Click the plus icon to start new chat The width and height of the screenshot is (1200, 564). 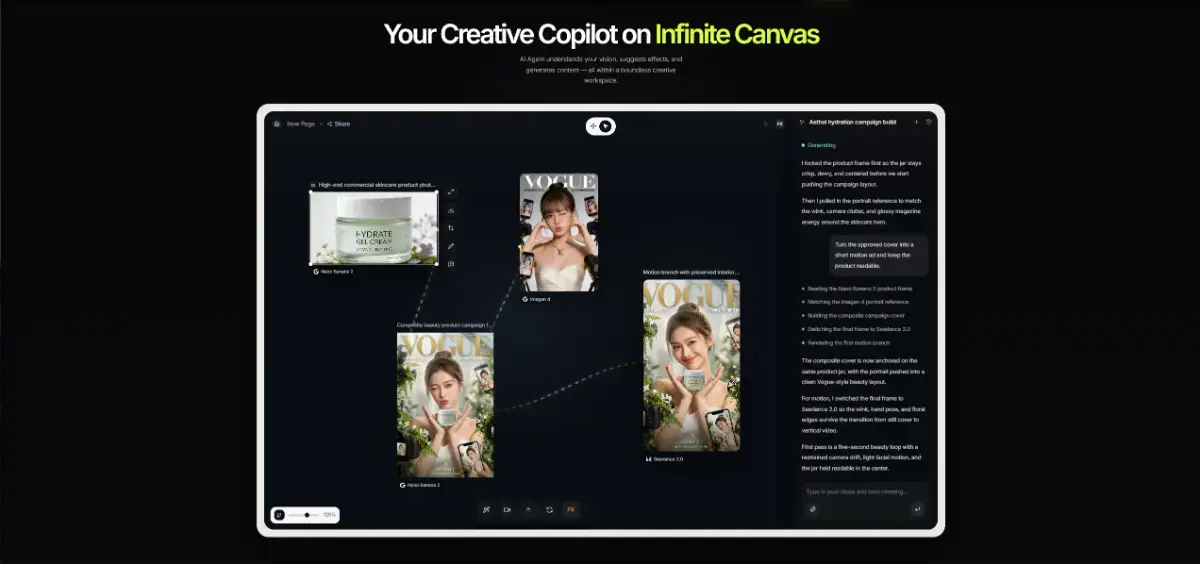[916, 122]
